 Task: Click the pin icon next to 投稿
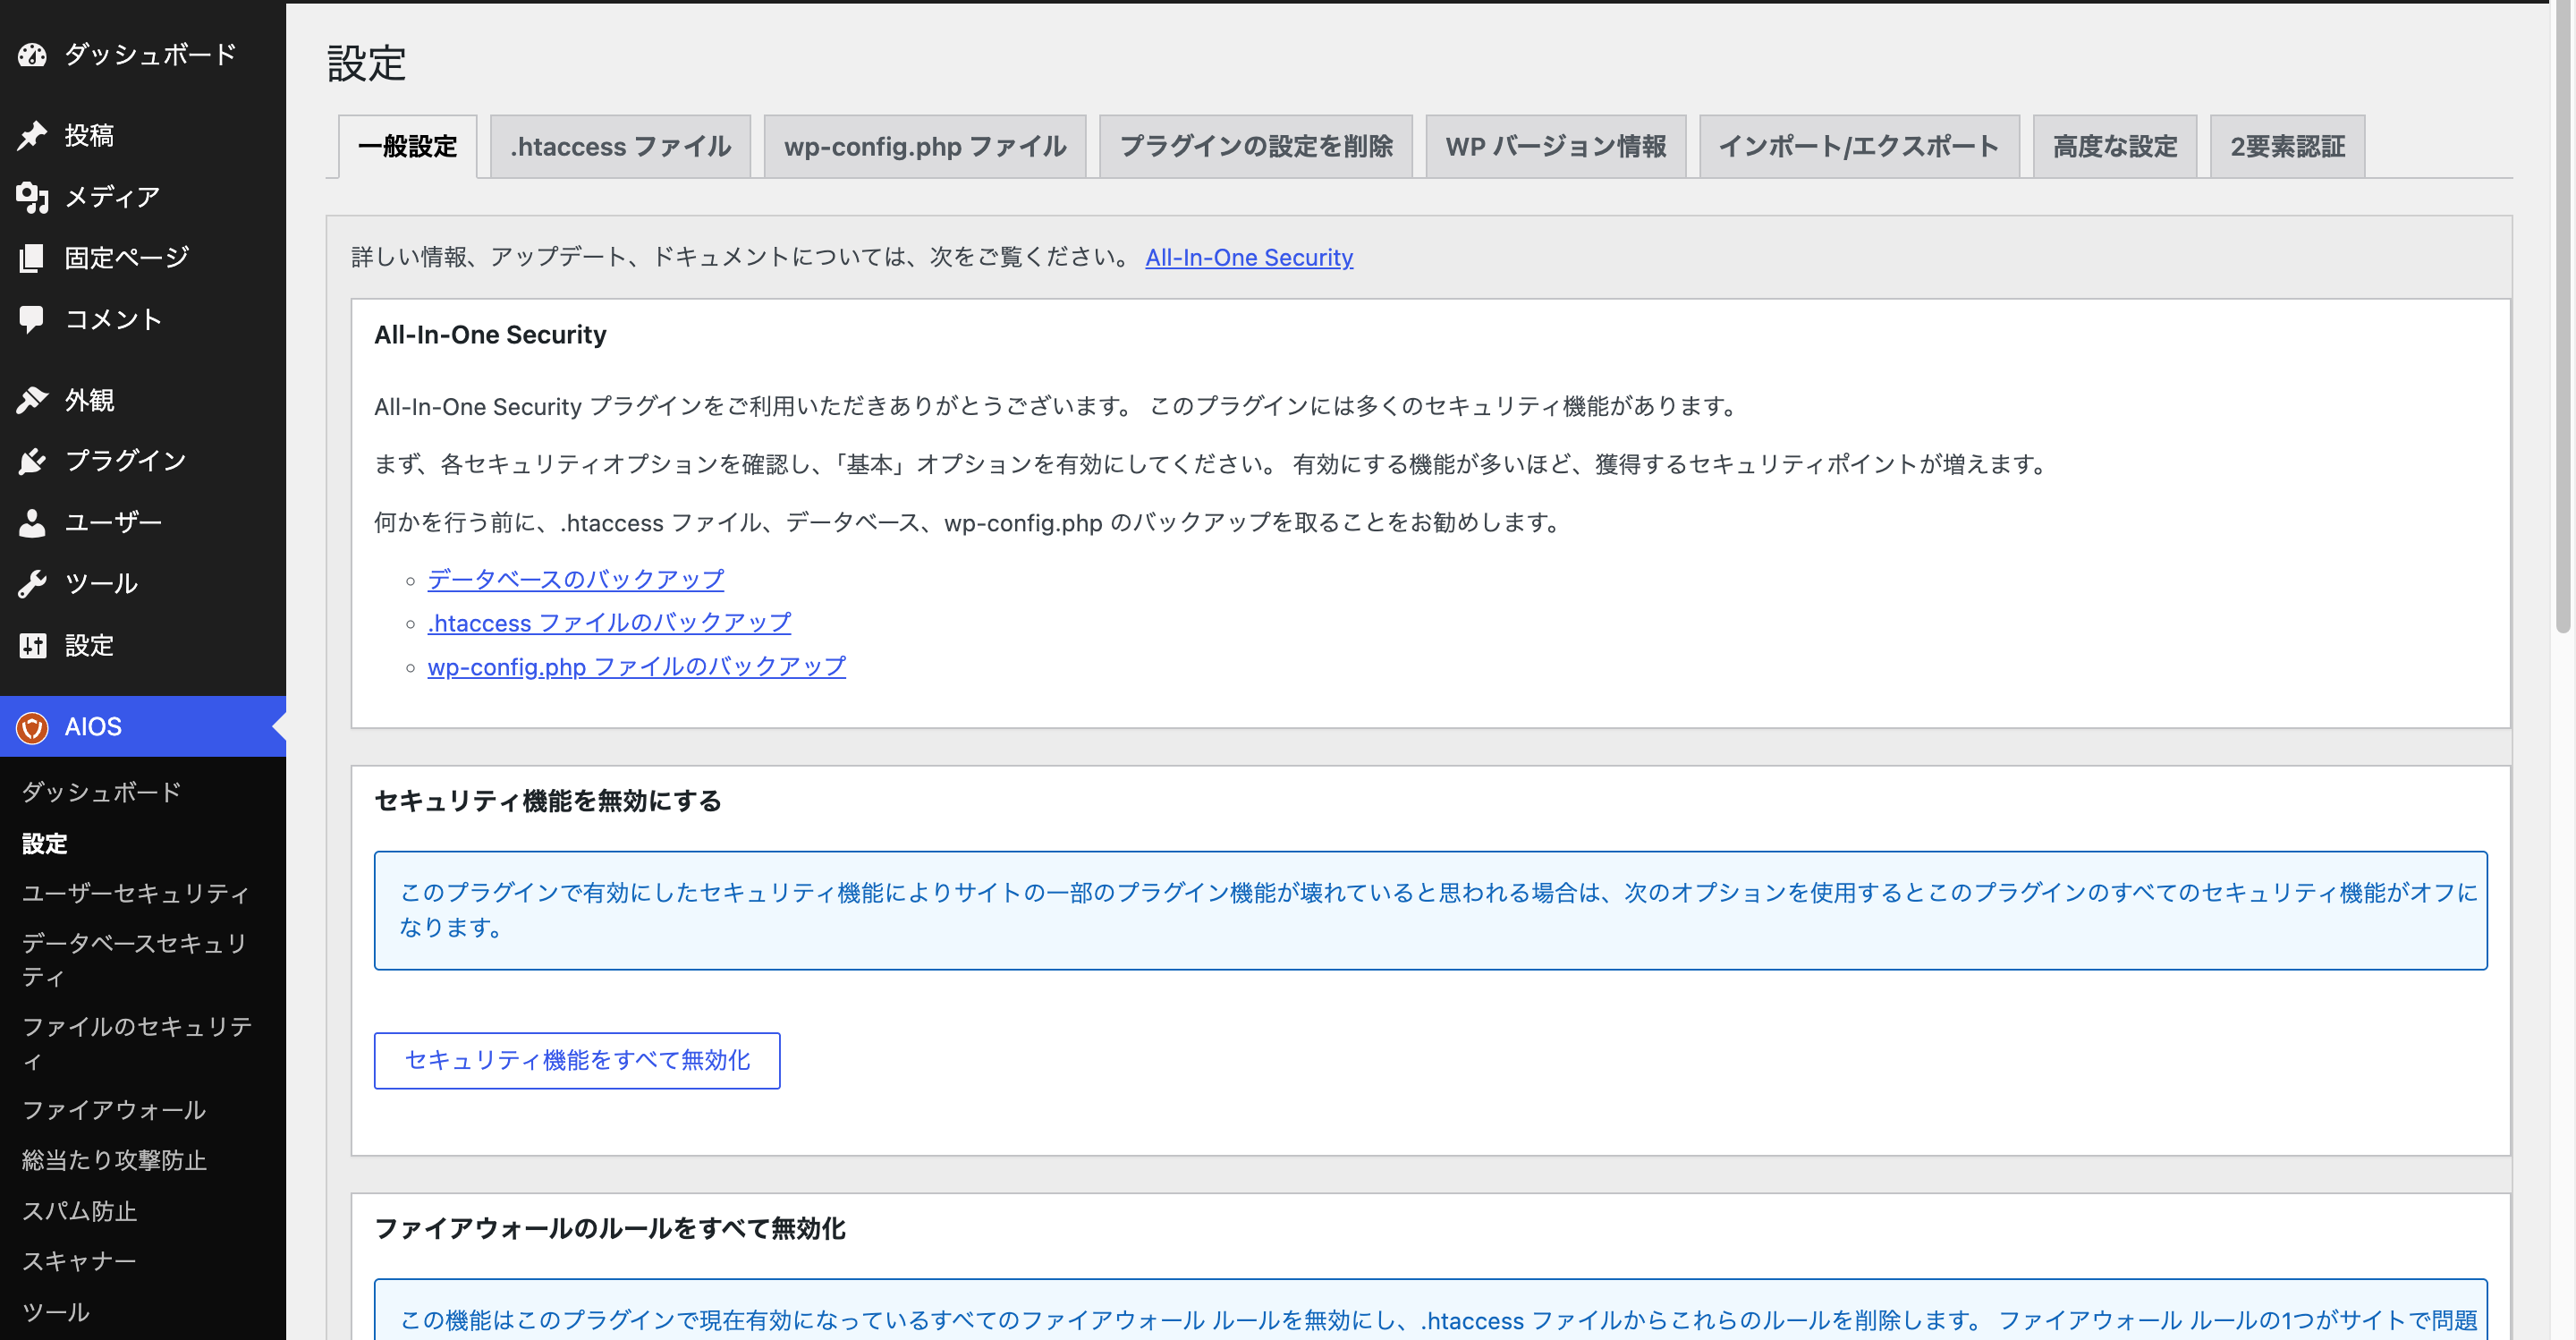[x=32, y=135]
